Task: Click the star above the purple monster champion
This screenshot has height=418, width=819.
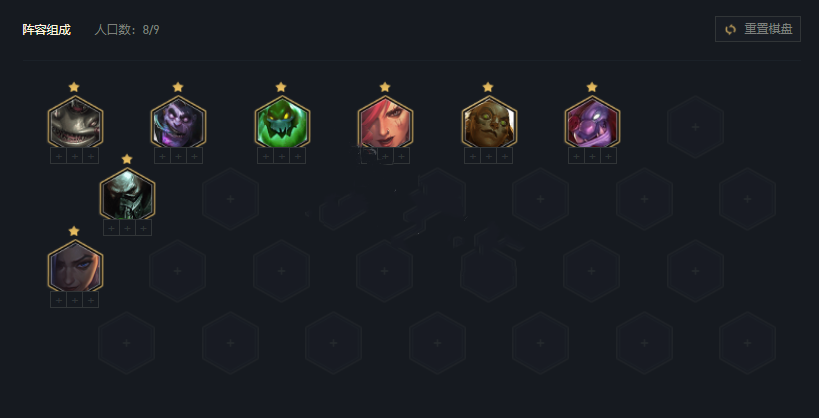Action: 591,87
